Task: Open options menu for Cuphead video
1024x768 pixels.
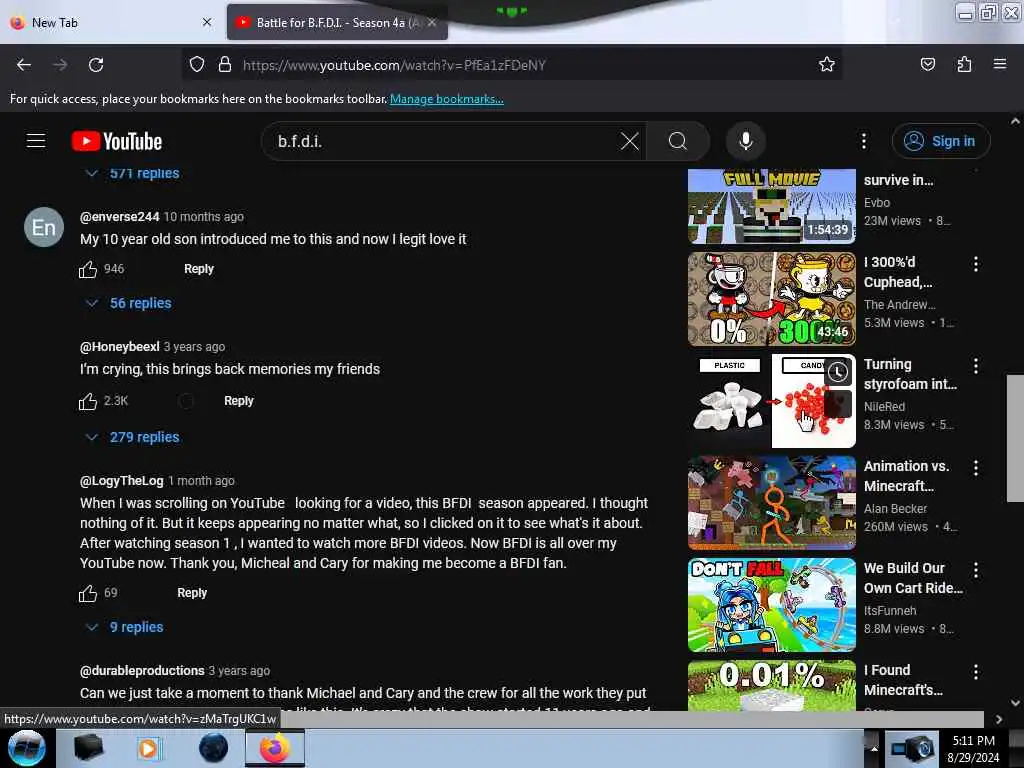Action: pos(976,264)
